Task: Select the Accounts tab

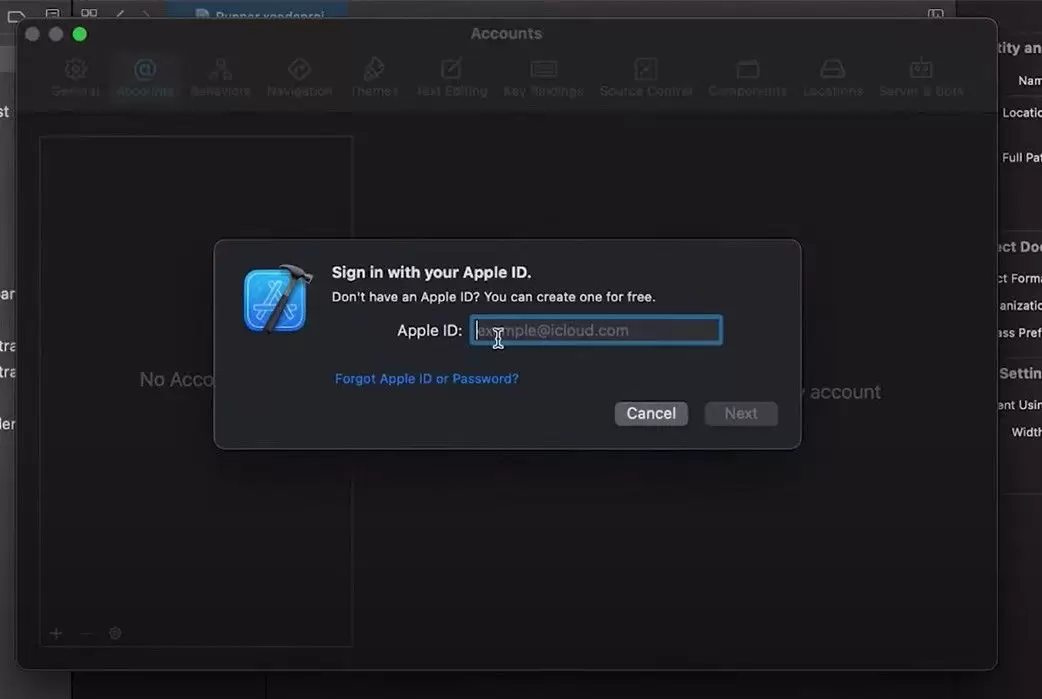Action: [x=145, y=75]
